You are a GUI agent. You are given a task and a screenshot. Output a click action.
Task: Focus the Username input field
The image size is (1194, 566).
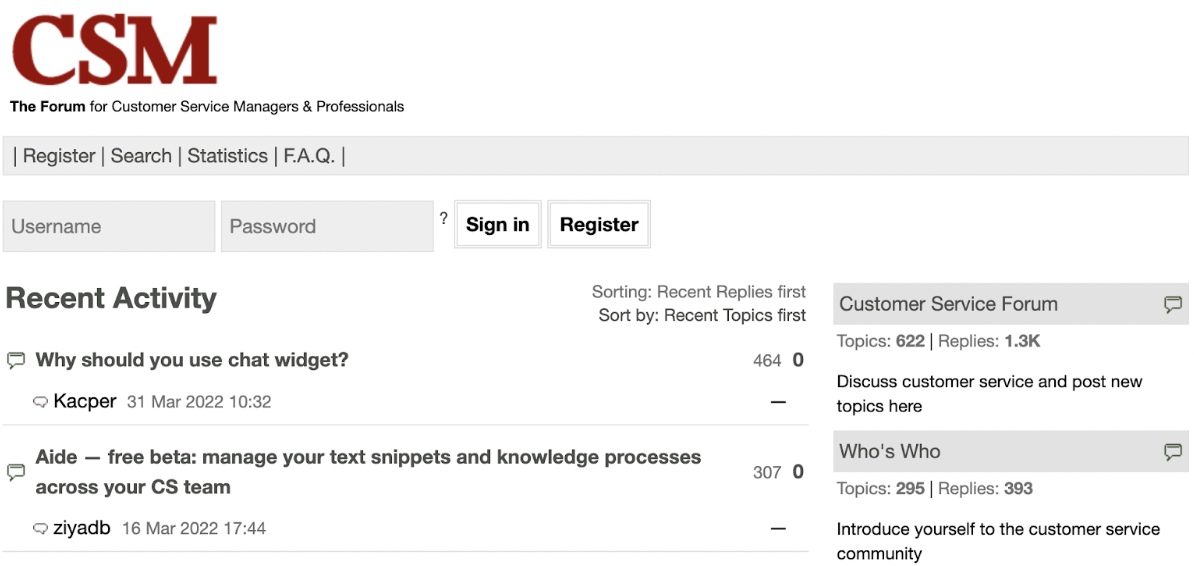[109, 226]
